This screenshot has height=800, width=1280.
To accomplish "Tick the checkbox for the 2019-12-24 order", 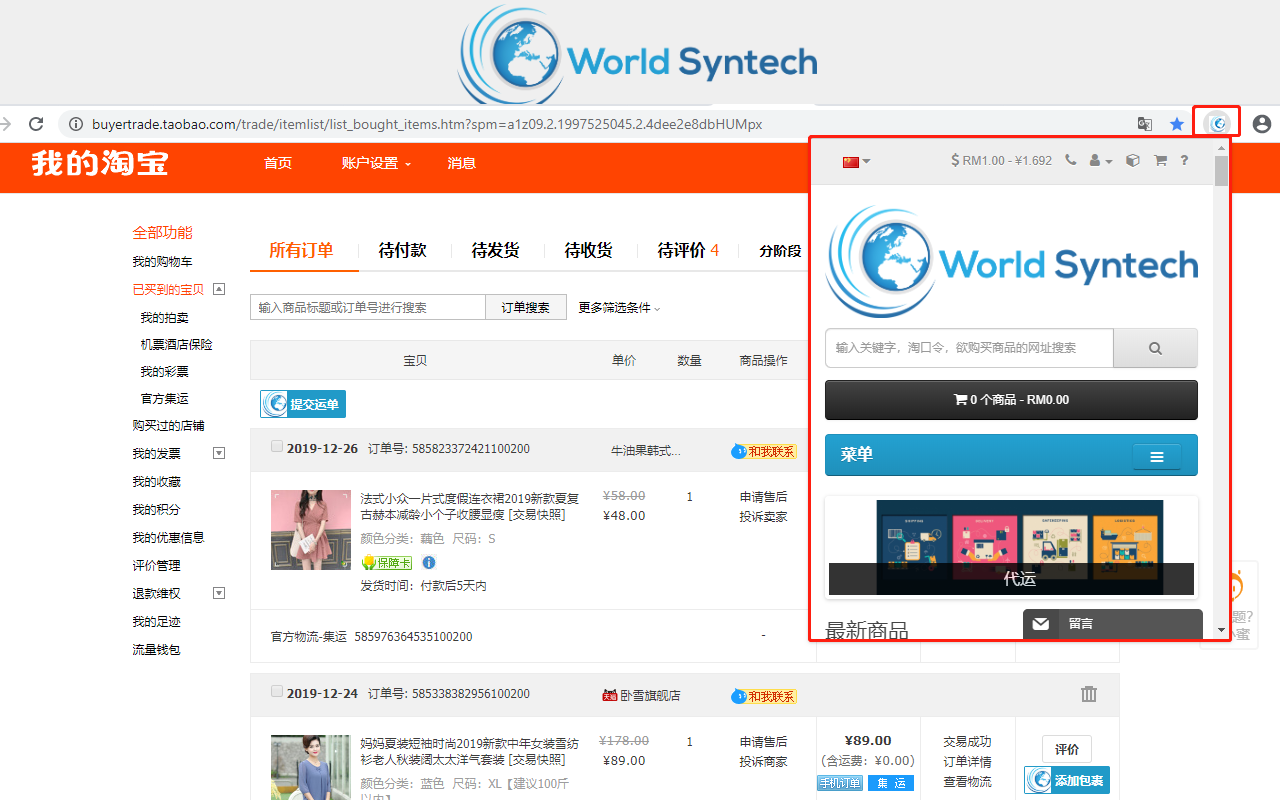I will pos(277,691).
